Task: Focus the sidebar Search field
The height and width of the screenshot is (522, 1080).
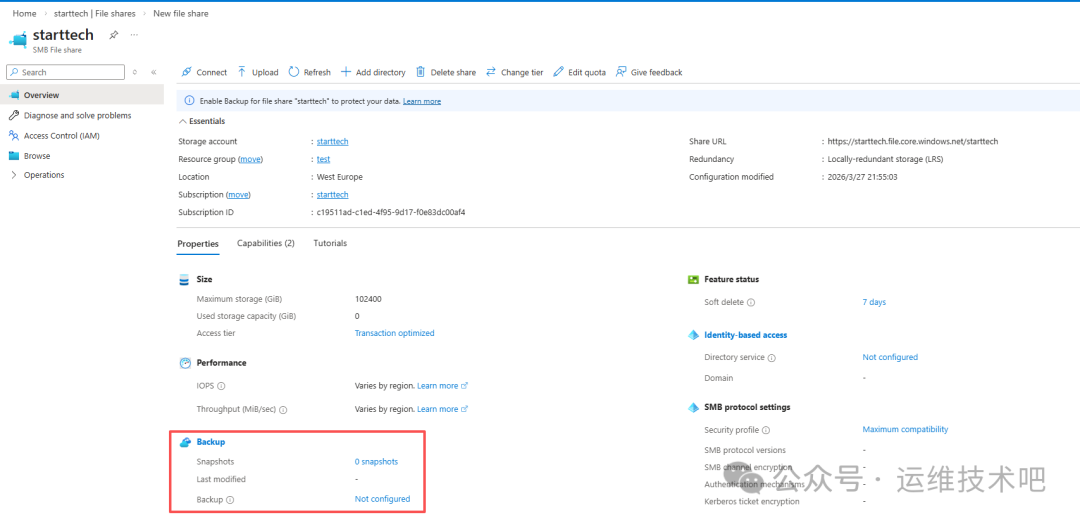Action: [x=65, y=72]
